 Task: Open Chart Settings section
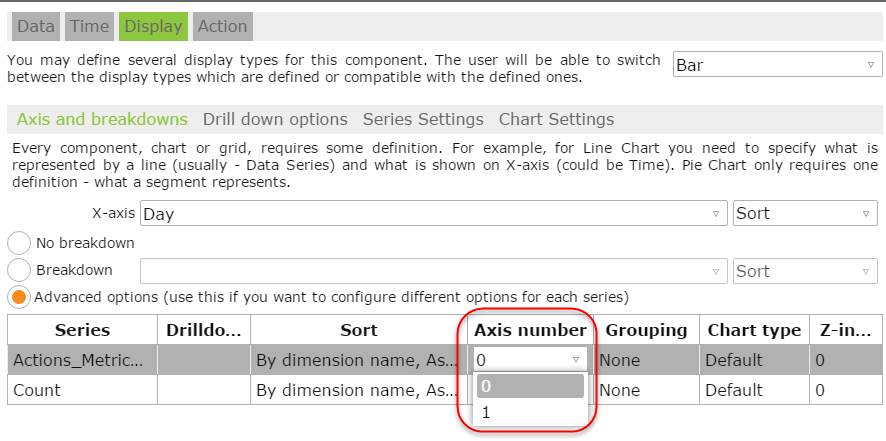(556, 119)
